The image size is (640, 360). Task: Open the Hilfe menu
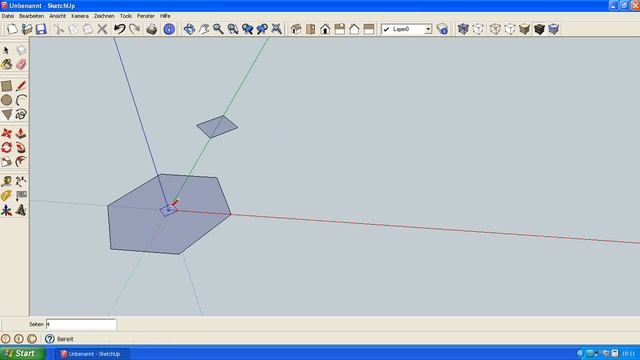165,16
